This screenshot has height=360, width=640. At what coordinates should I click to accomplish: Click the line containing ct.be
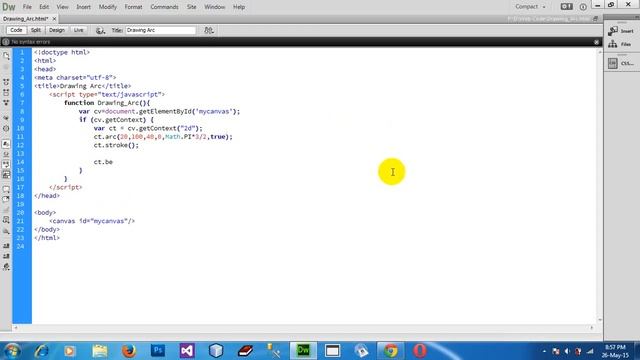tap(103, 162)
